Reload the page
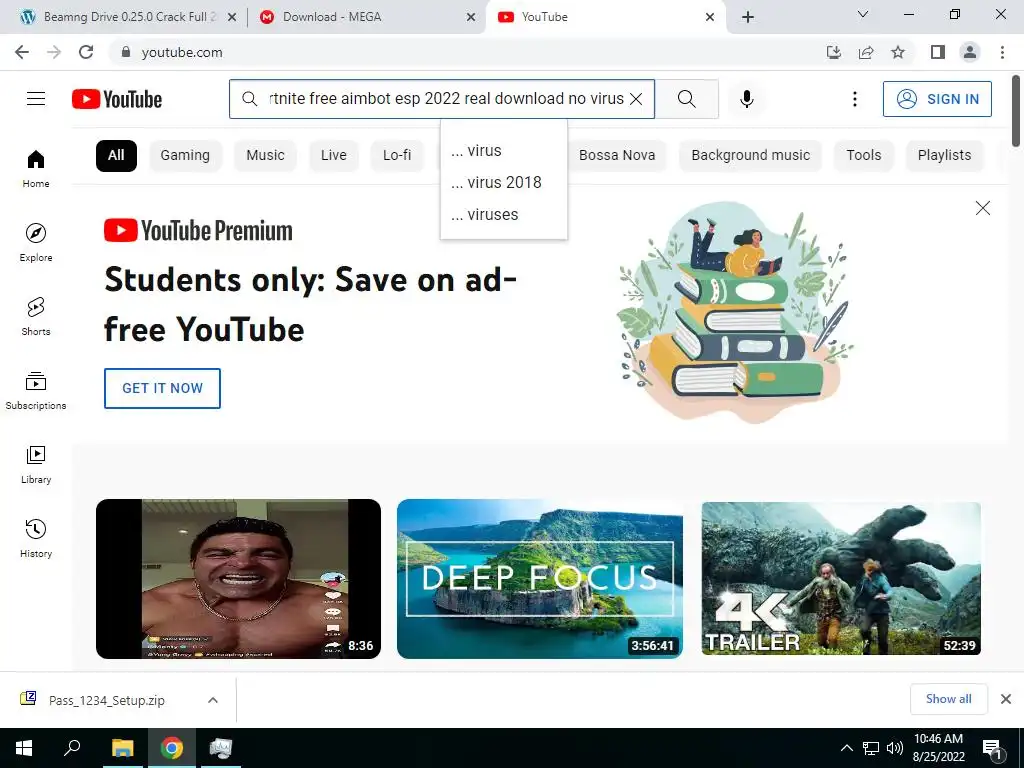Image resolution: width=1024 pixels, height=768 pixels. (86, 52)
